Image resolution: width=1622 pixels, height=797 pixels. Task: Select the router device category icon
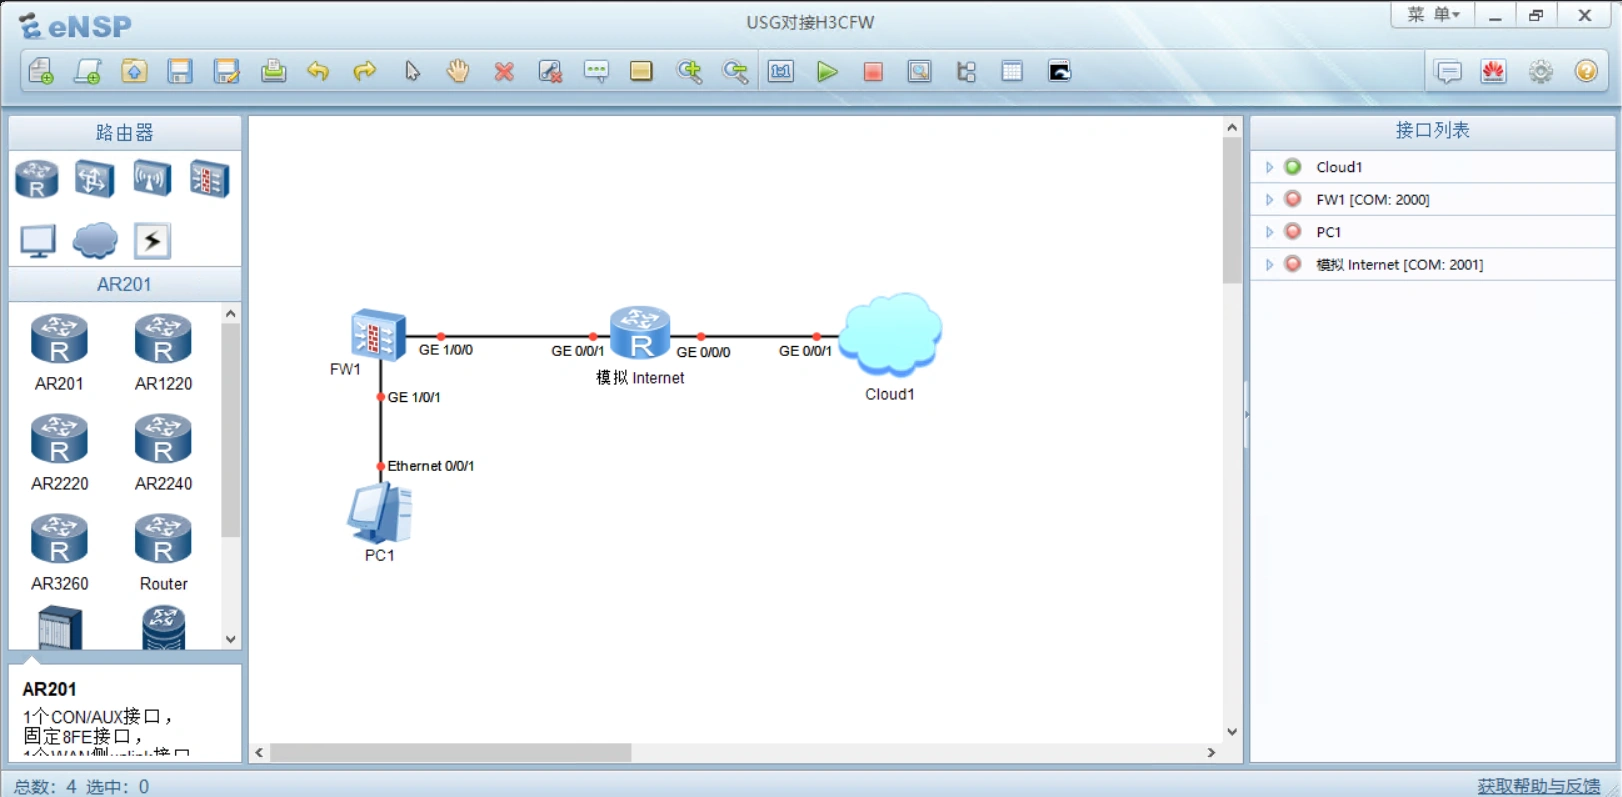pyautogui.click(x=37, y=180)
